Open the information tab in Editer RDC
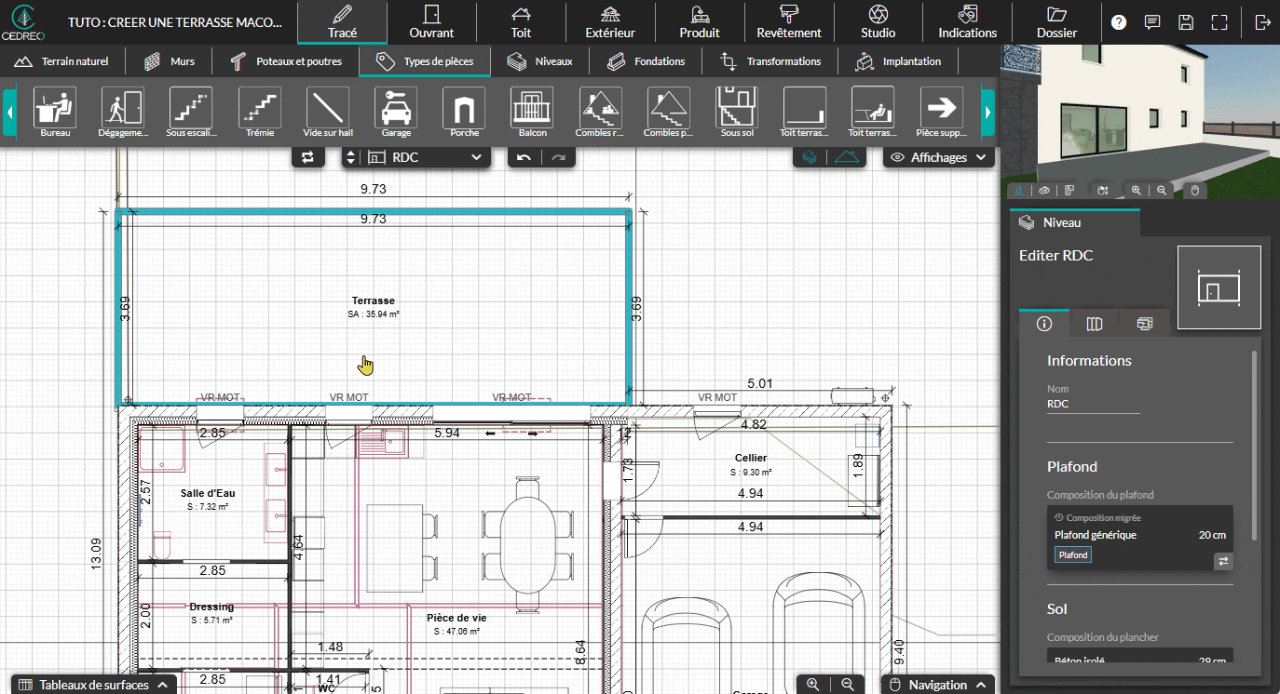Viewport: 1280px width, 694px height. click(x=1044, y=323)
